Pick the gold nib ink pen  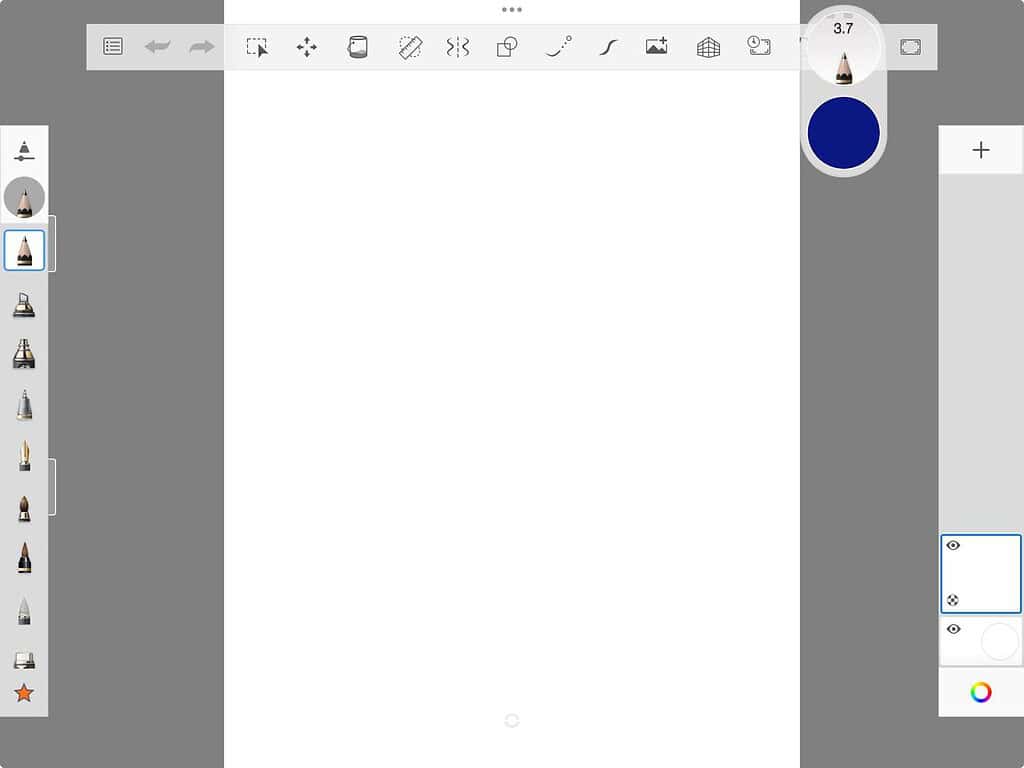click(24, 456)
